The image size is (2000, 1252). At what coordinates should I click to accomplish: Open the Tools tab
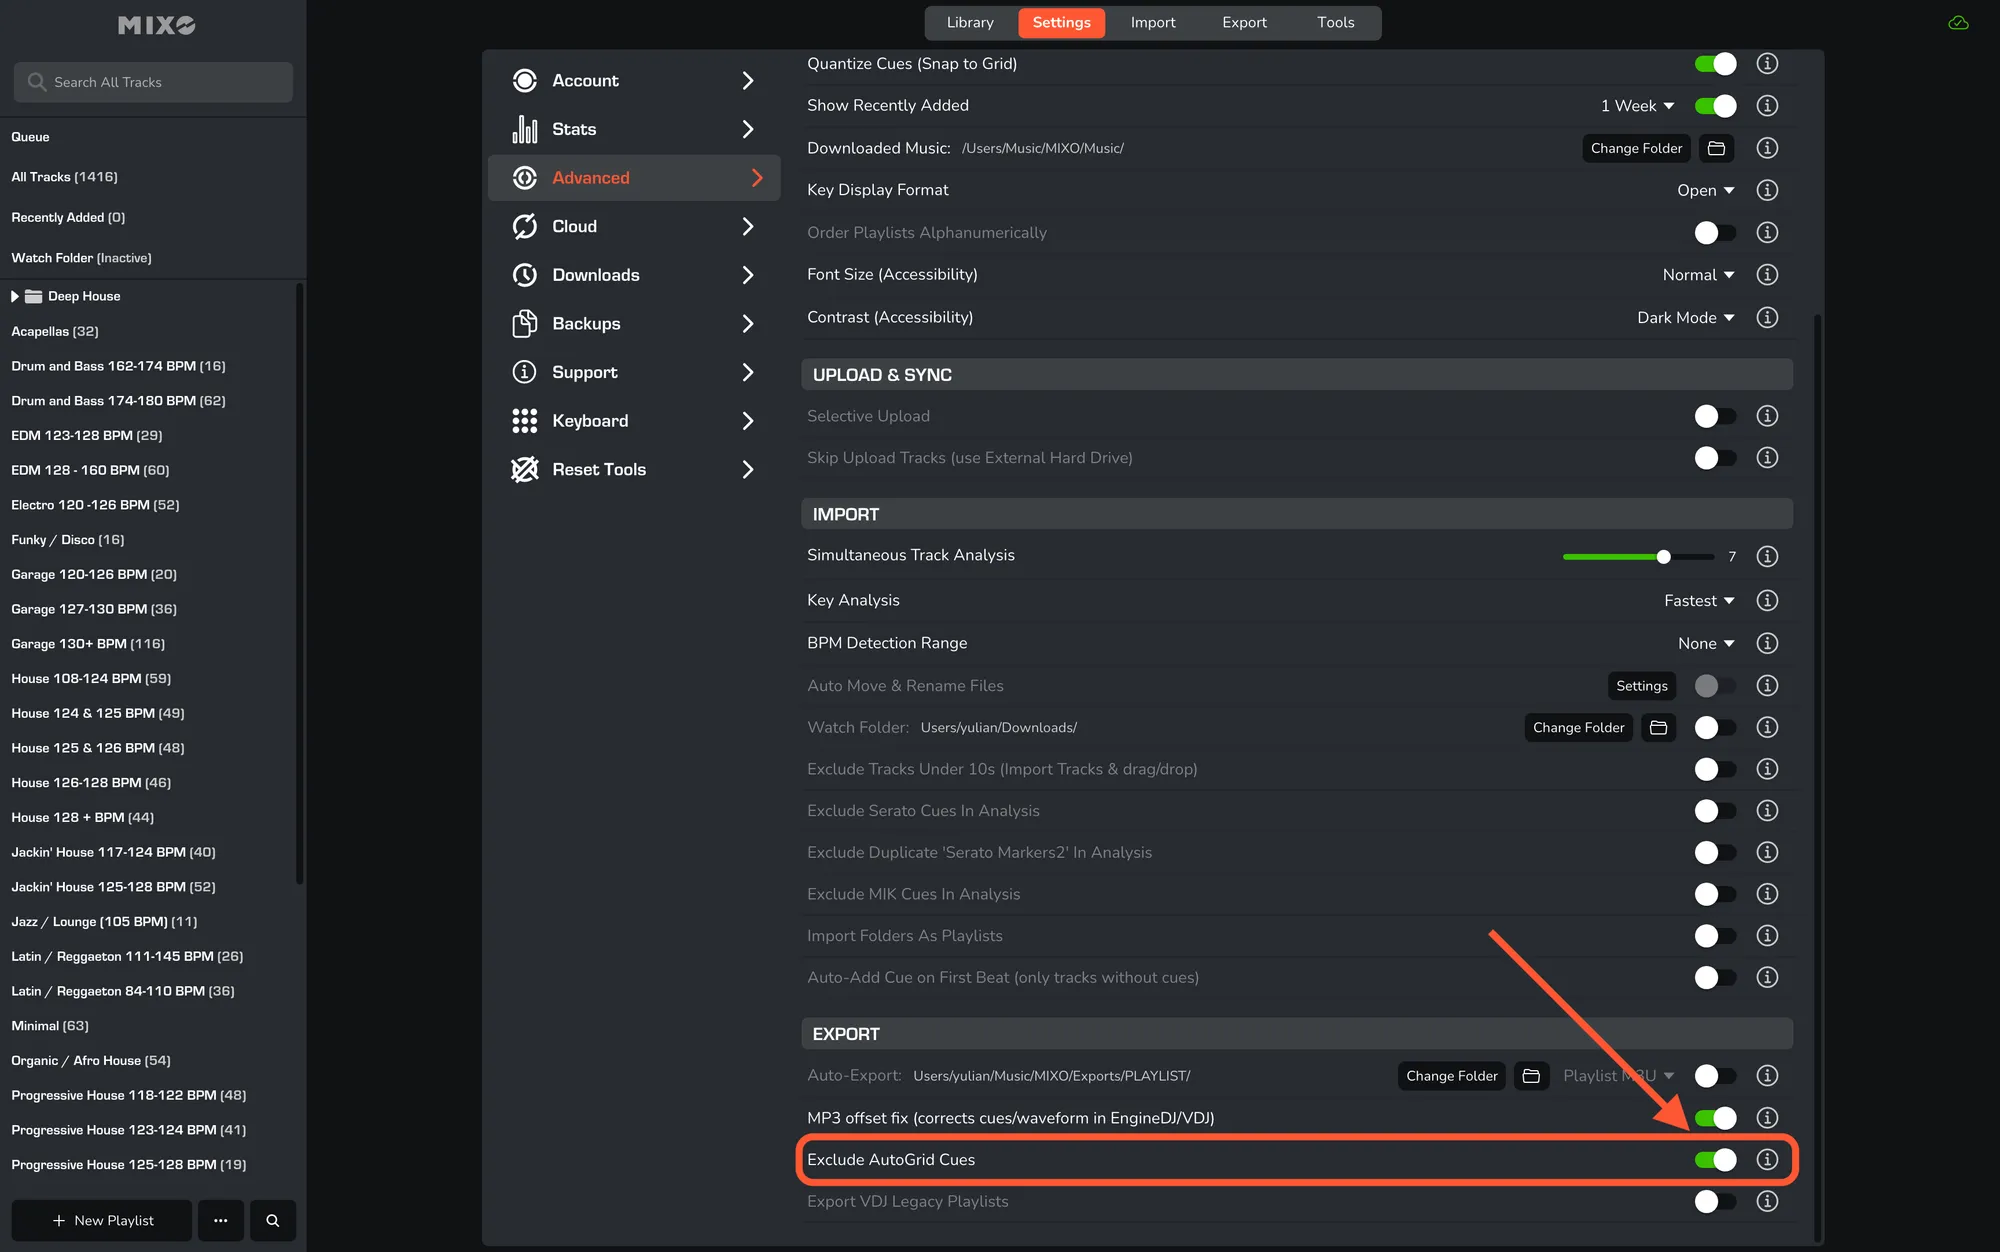[x=1335, y=22]
